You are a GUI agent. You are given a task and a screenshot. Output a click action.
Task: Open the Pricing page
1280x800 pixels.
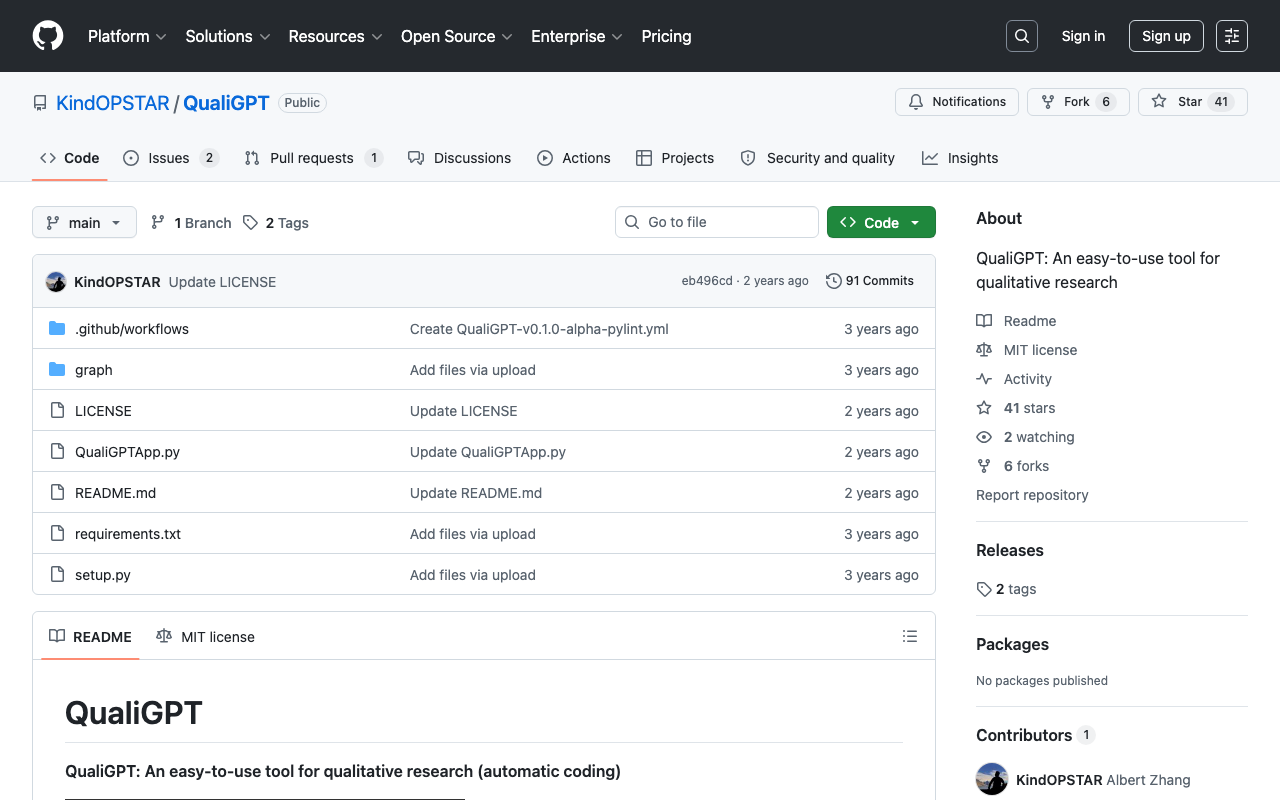point(666,36)
